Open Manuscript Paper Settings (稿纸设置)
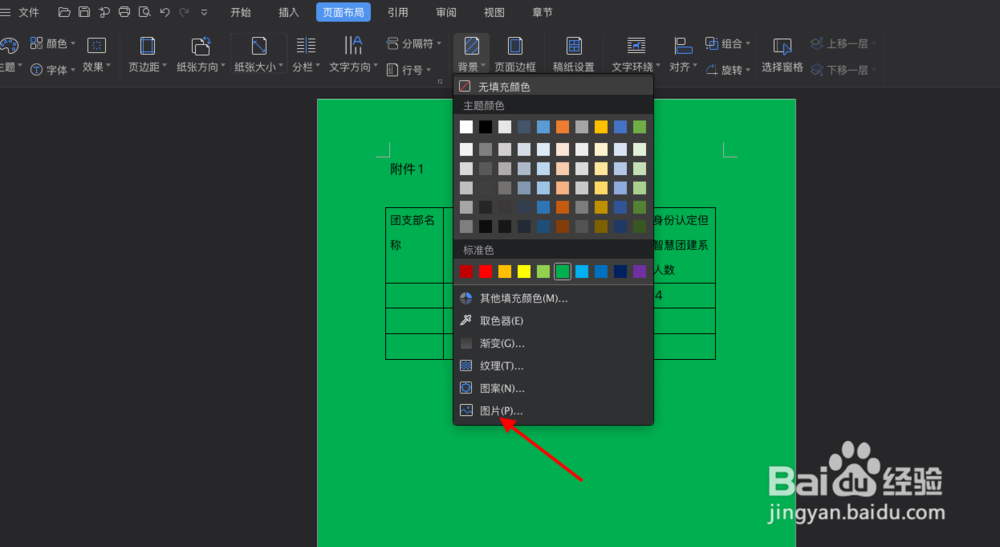1000x547 pixels. click(573, 54)
